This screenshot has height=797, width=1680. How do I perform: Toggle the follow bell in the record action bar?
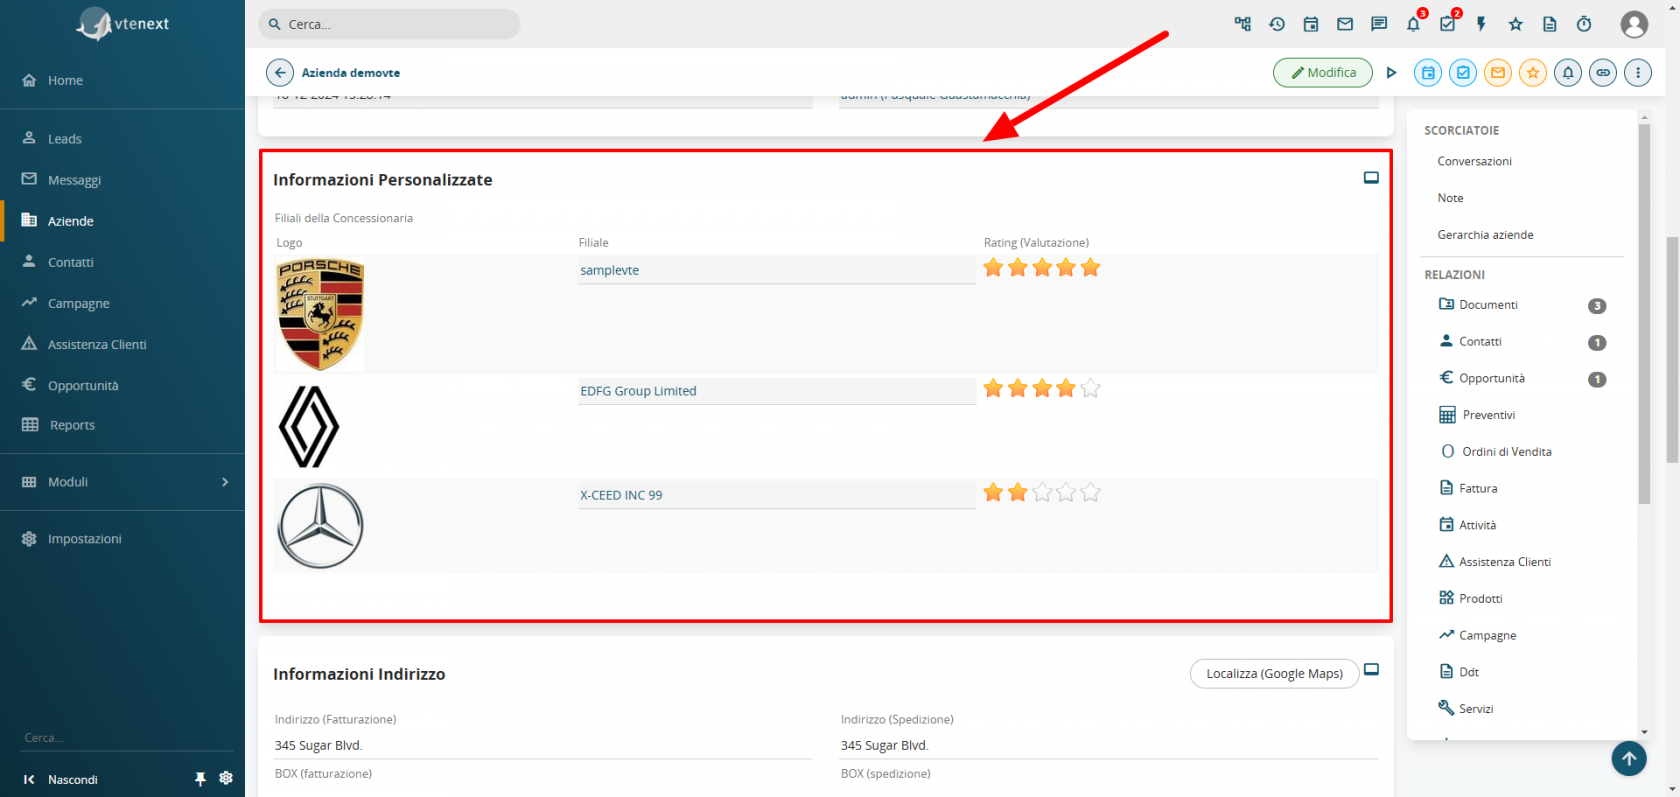pyautogui.click(x=1568, y=73)
